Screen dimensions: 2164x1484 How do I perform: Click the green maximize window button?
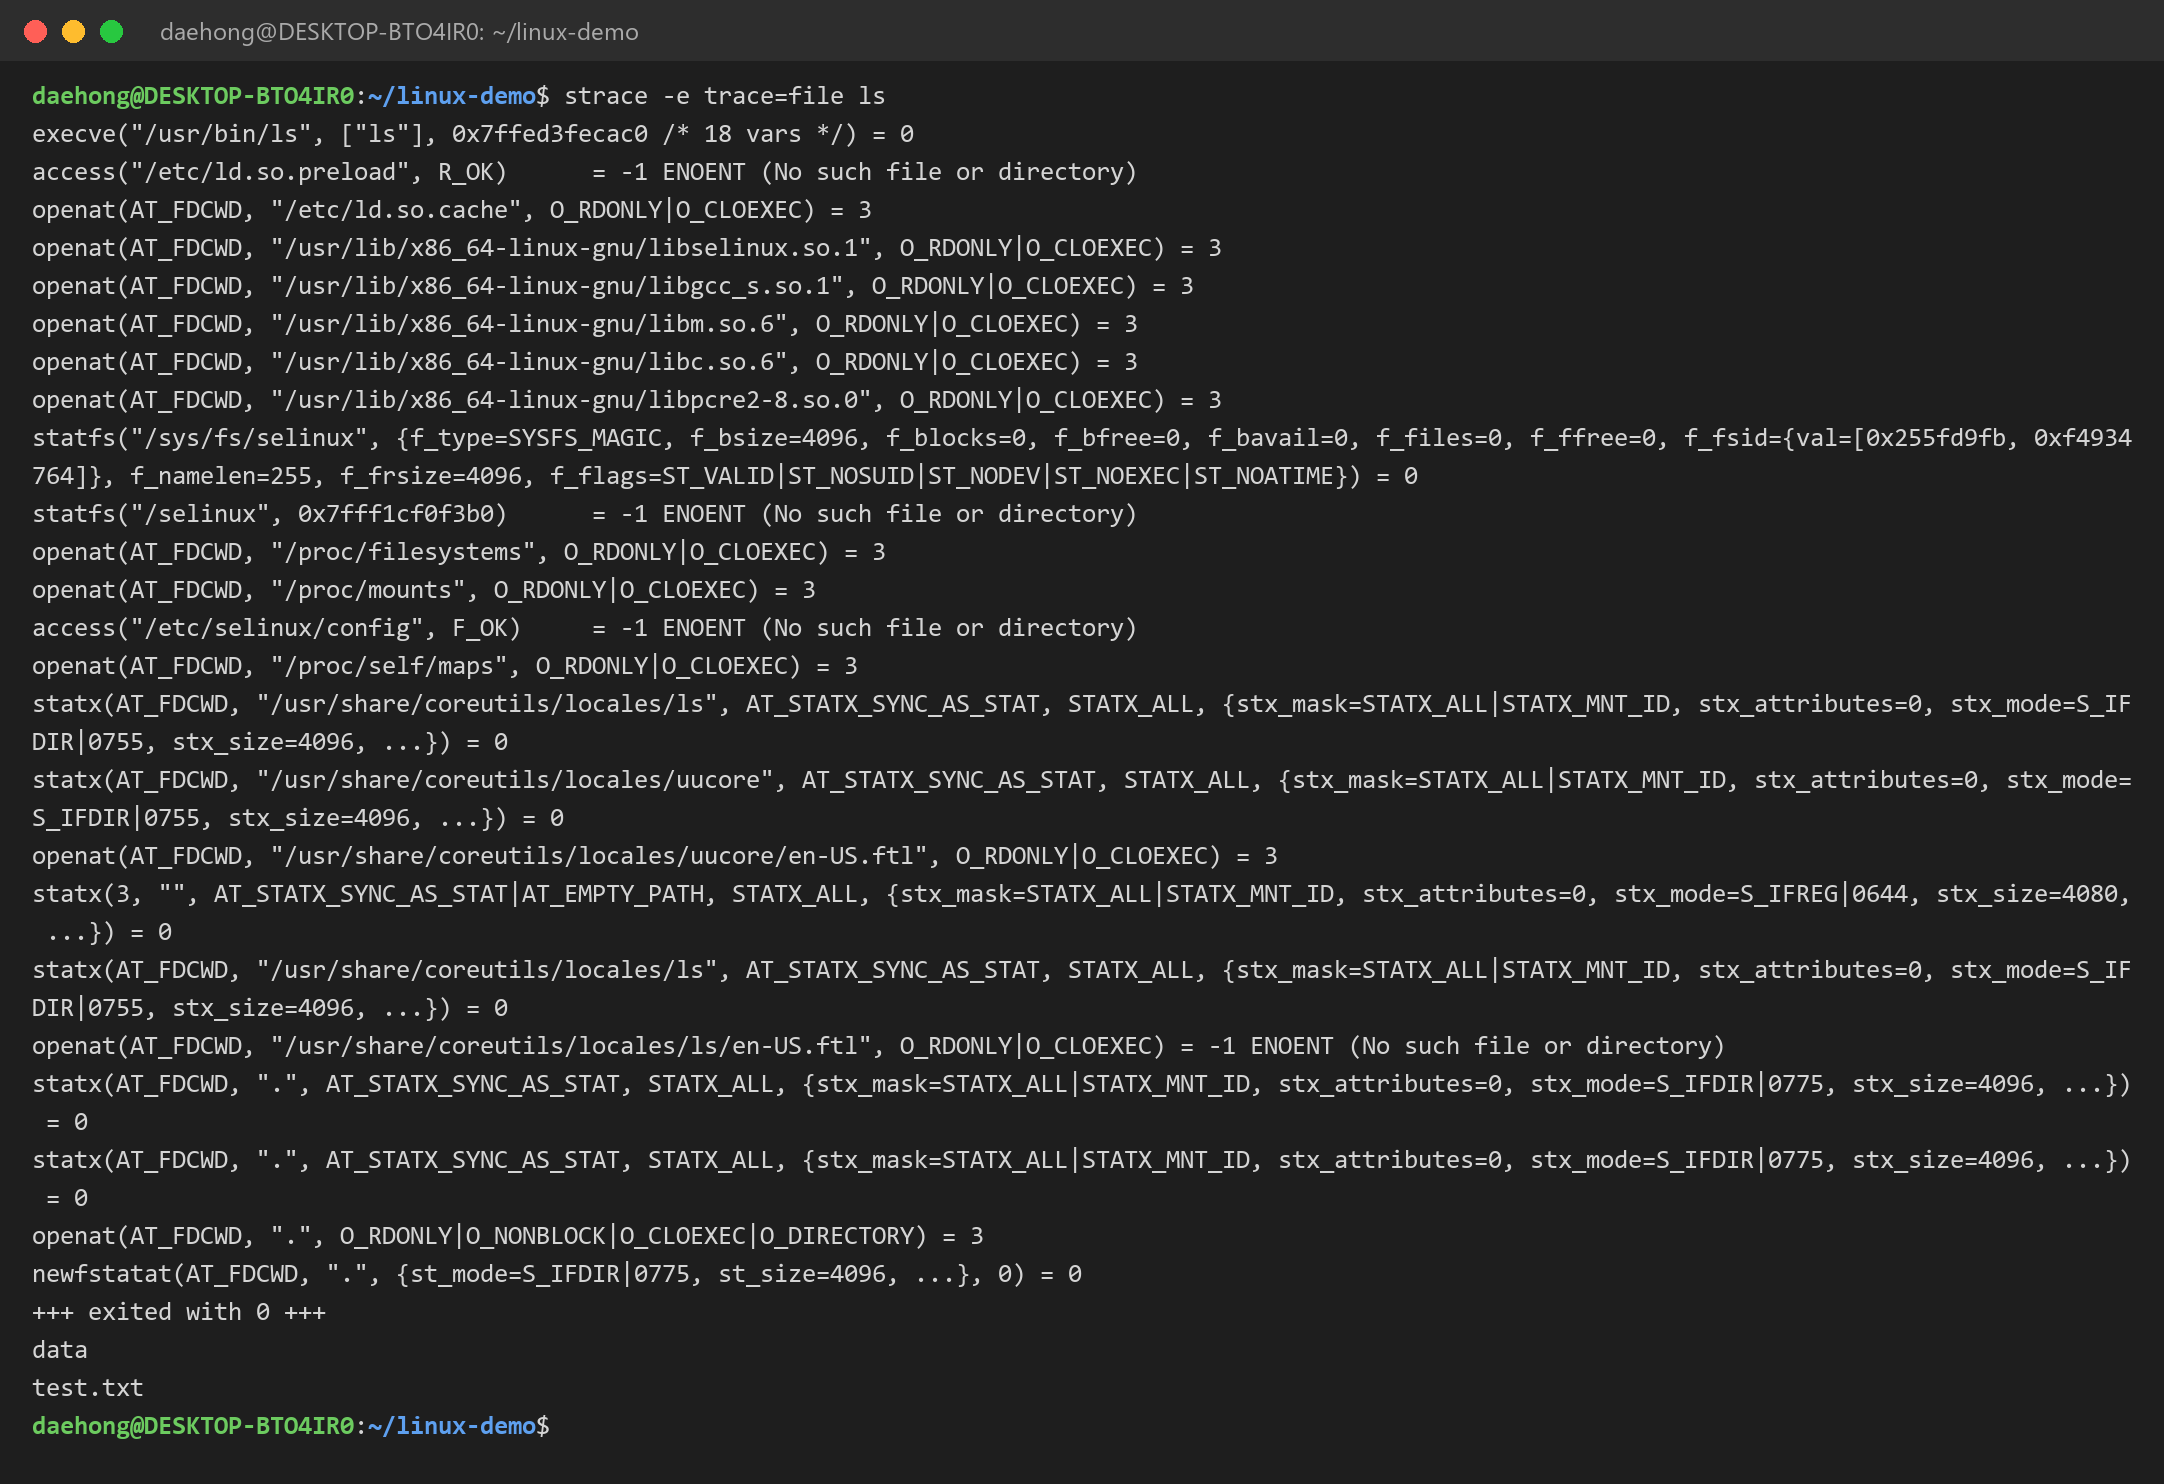coord(112,32)
